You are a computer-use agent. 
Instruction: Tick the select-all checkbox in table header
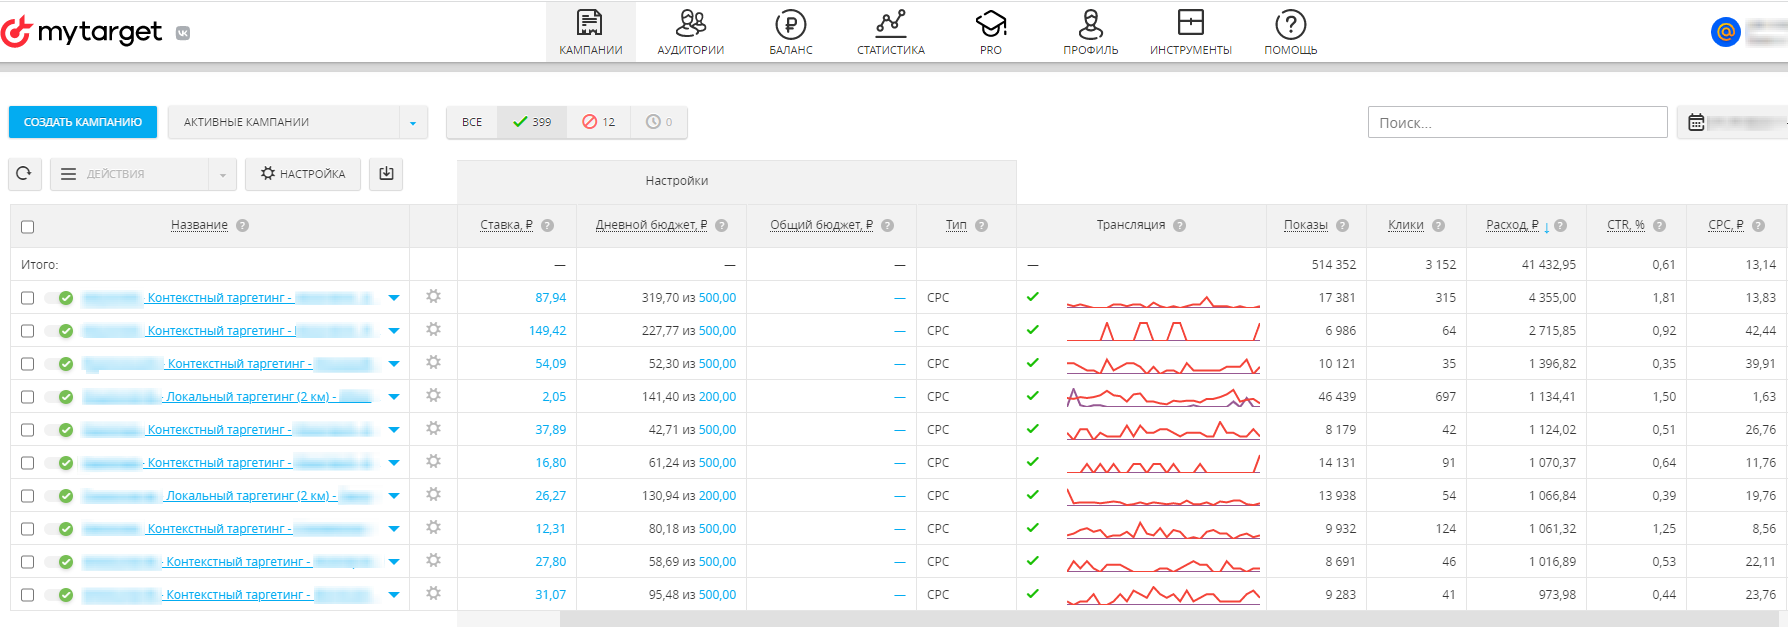pos(28,227)
